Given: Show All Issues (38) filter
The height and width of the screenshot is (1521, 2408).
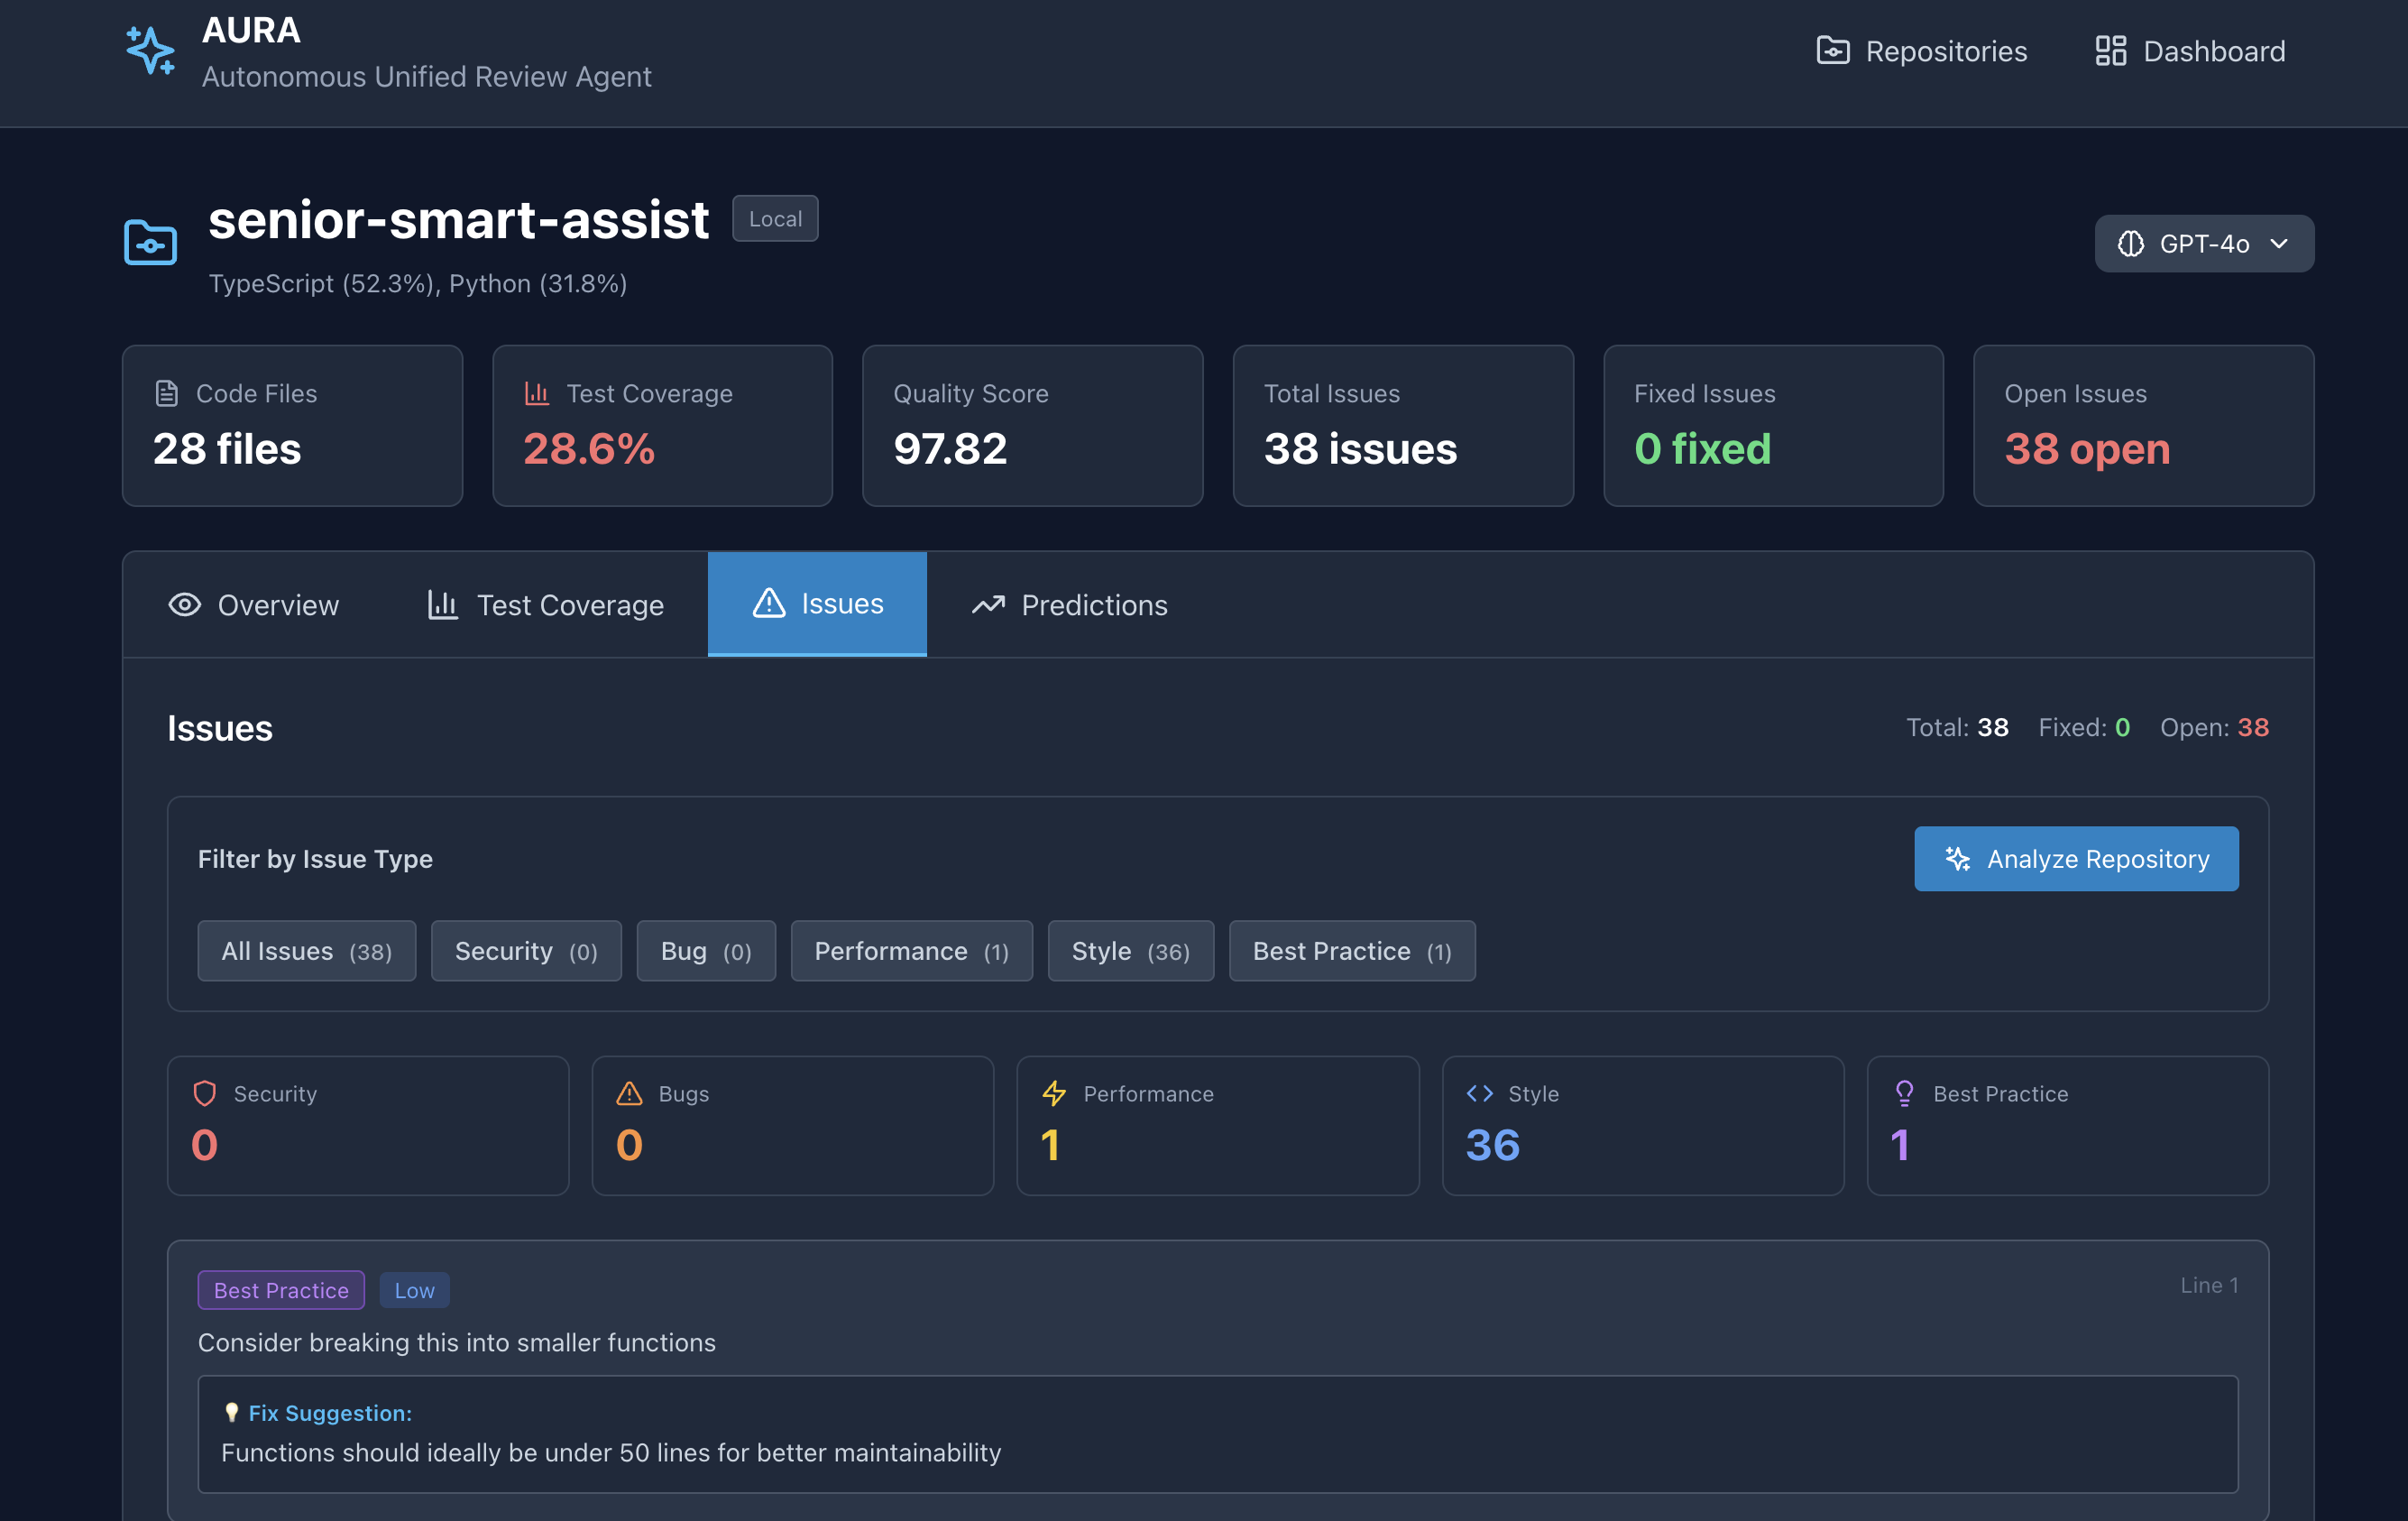Looking at the screenshot, I should (x=306, y=951).
